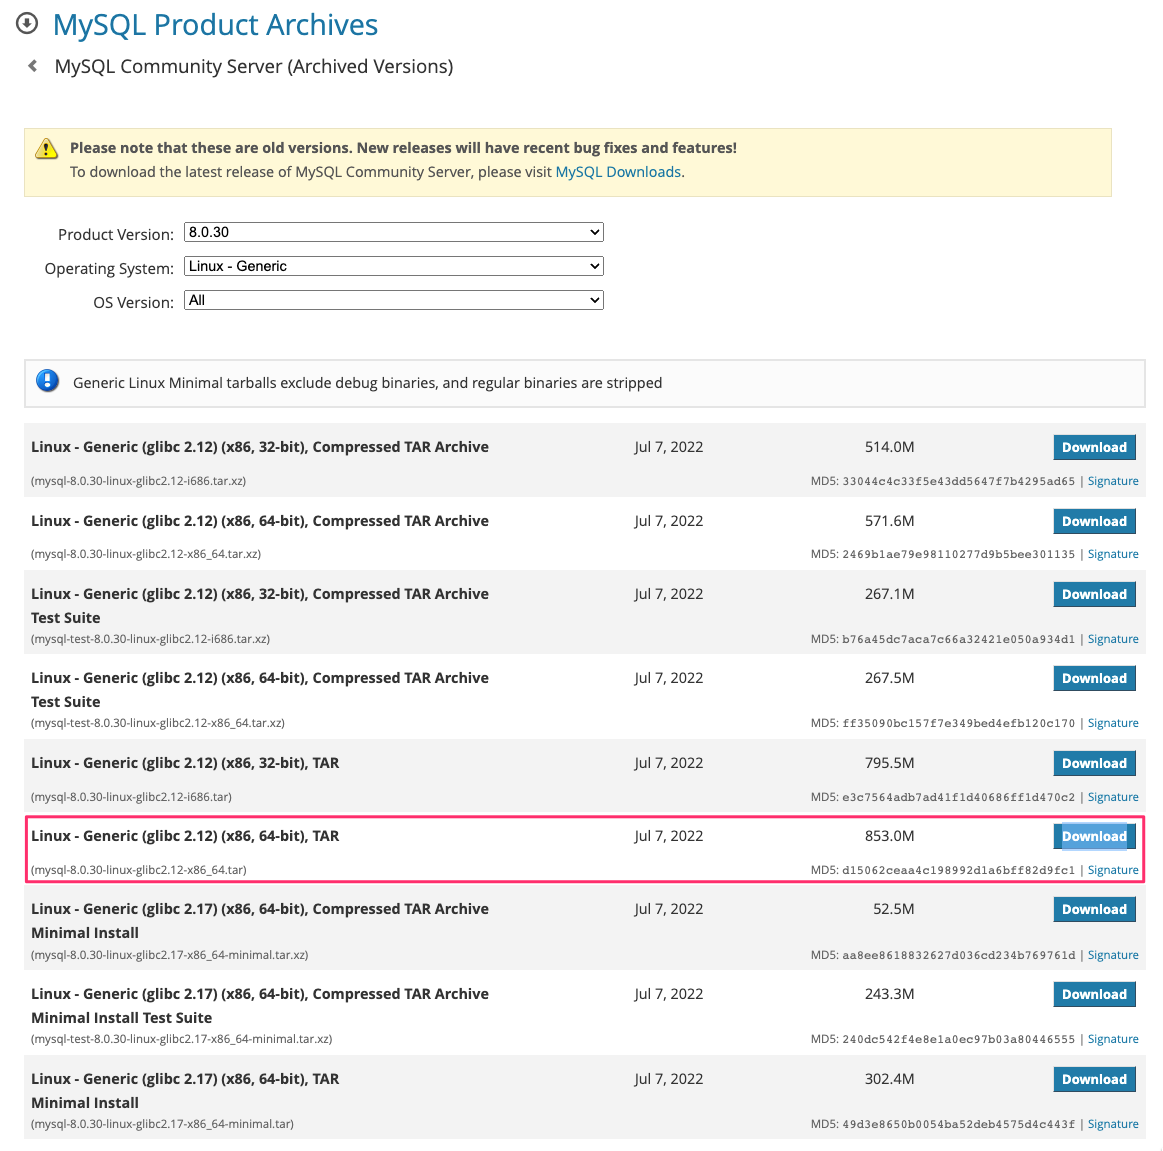Click the MySQL Community Server (Archived Versions) heading
Screen dimensions: 1163x1151
[x=254, y=67]
